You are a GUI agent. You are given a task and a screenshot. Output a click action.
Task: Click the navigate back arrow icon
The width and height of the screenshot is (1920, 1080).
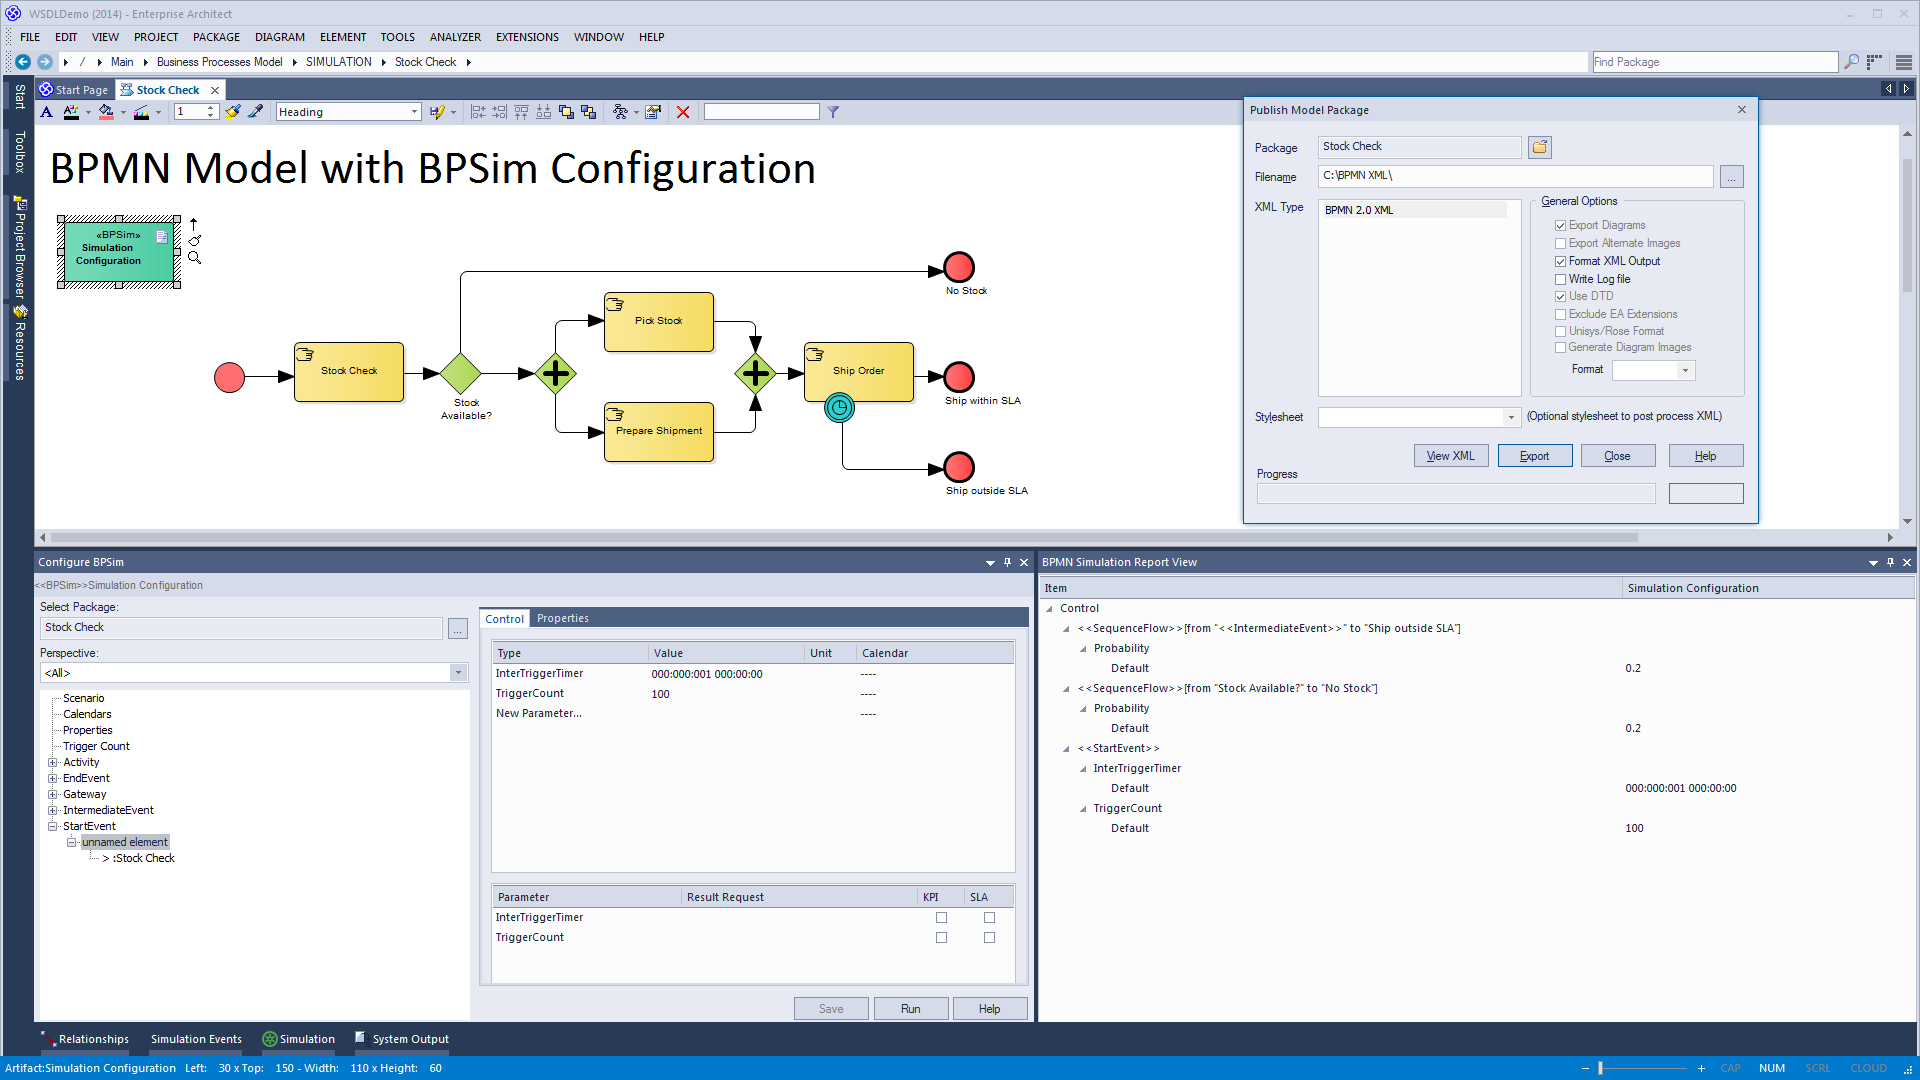point(23,62)
